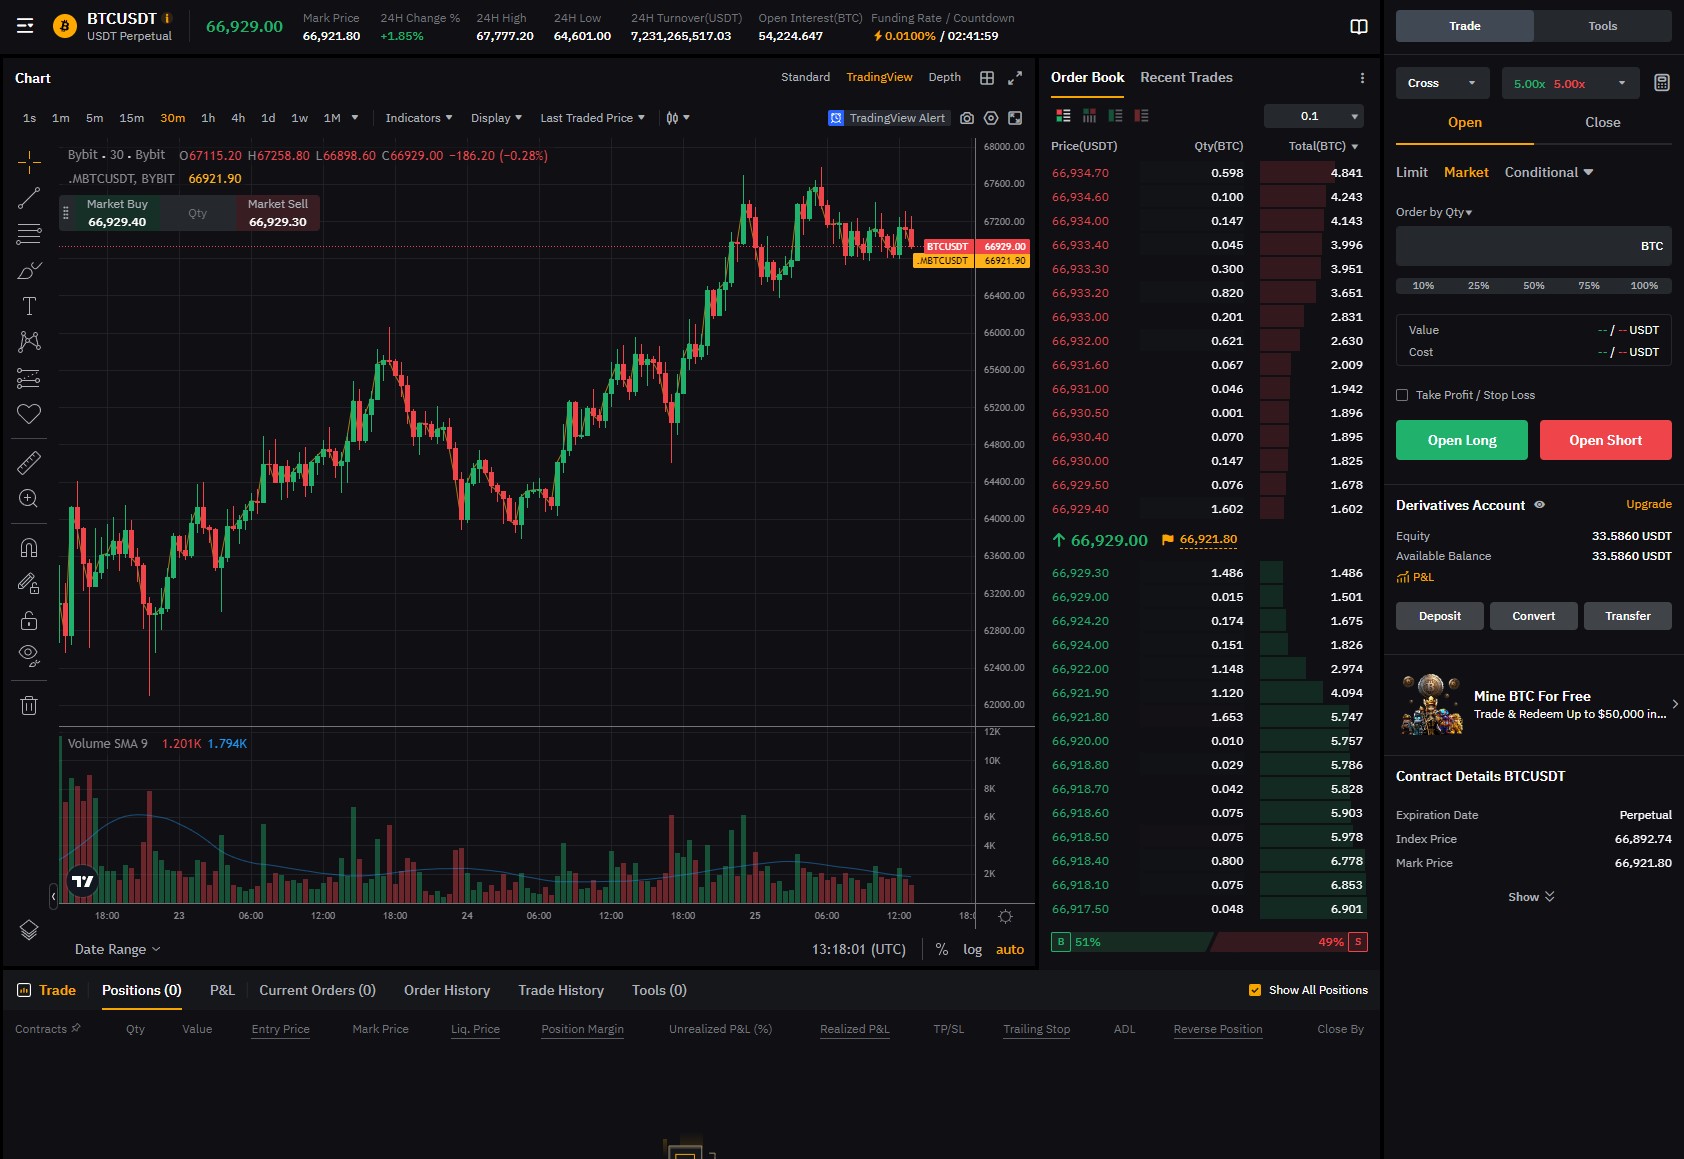
Task: Click the Deposit button
Action: tap(1439, 616)
